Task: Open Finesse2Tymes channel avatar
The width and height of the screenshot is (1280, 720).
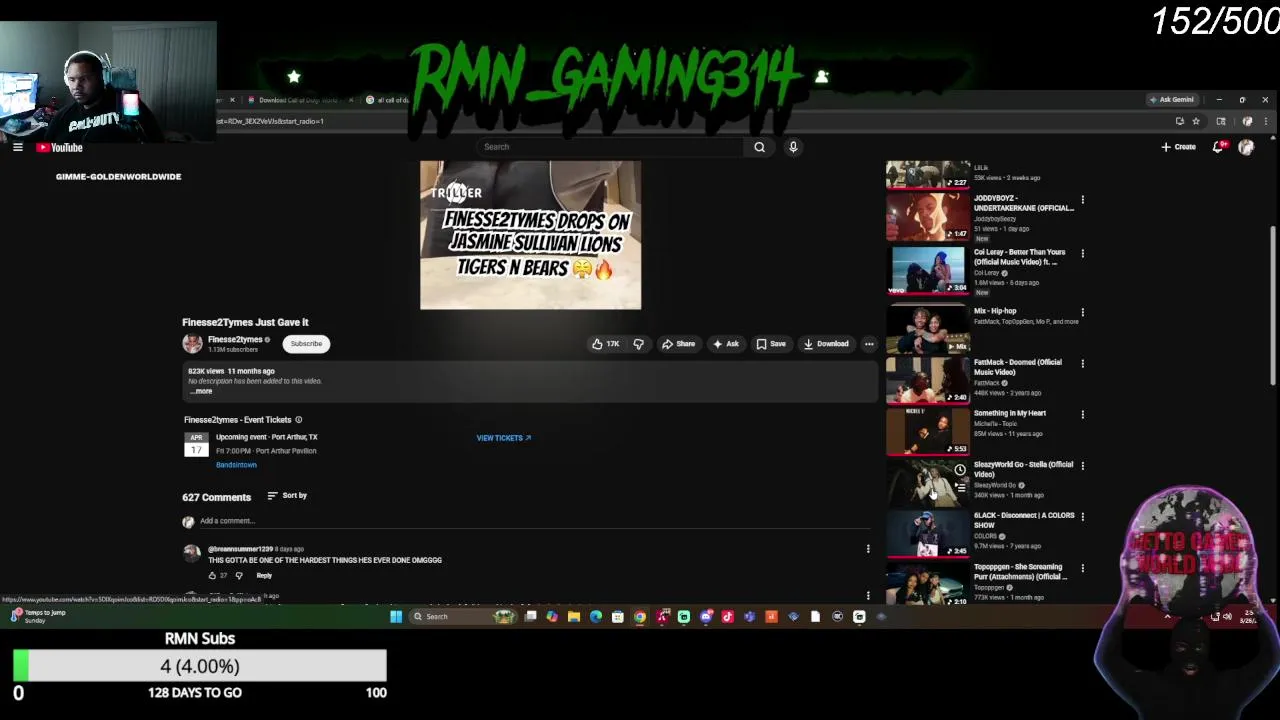Action: click(192, 344)
